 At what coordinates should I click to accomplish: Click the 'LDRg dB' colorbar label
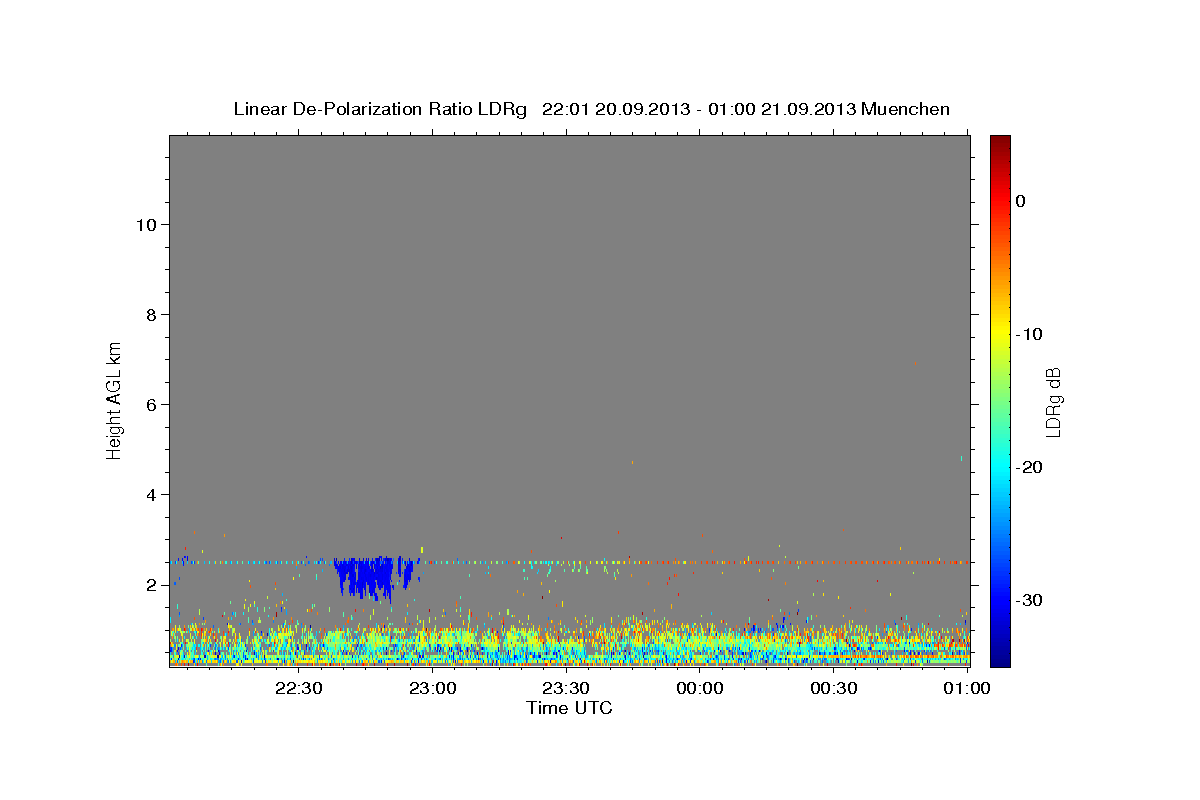click(x=1053, y=402)
